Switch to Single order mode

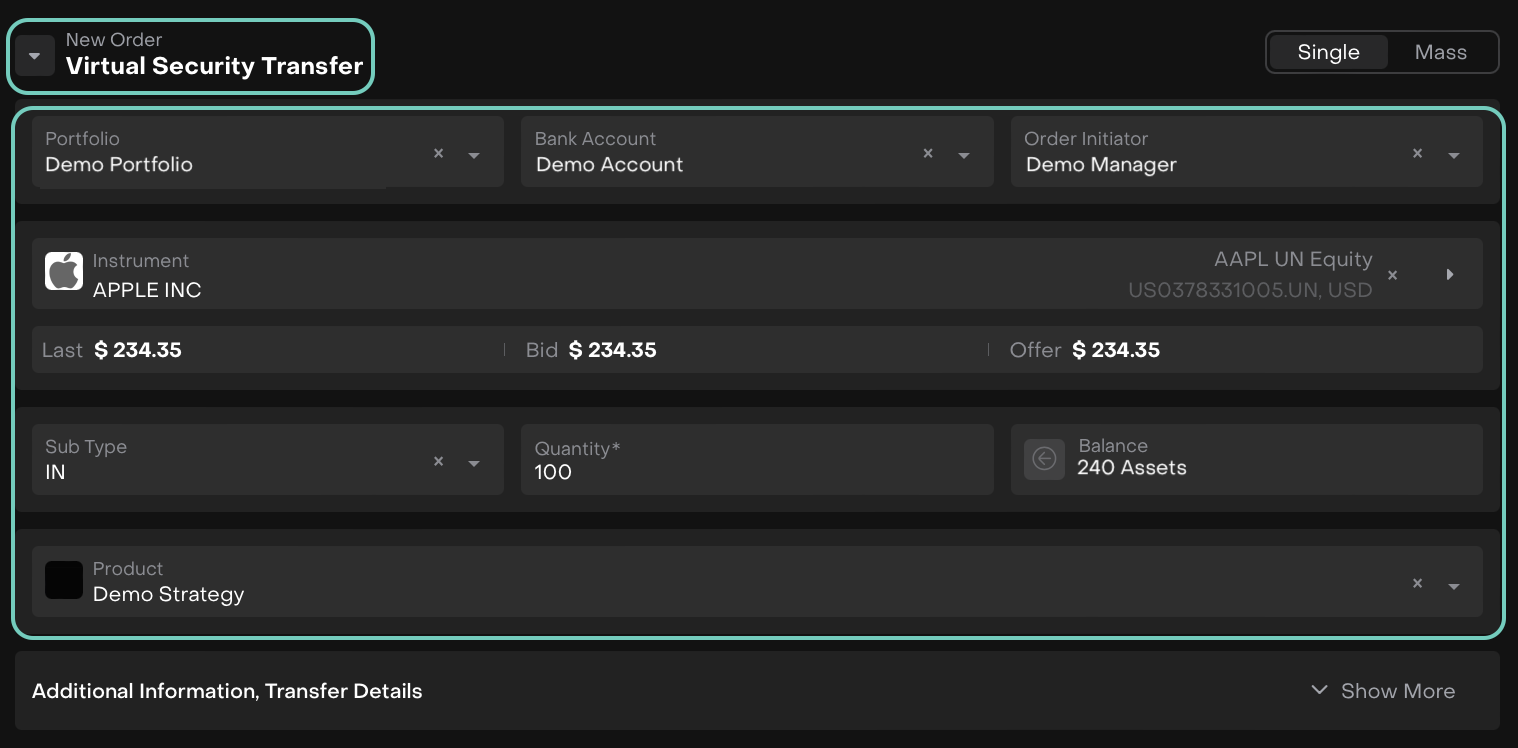pos(1328,53)
